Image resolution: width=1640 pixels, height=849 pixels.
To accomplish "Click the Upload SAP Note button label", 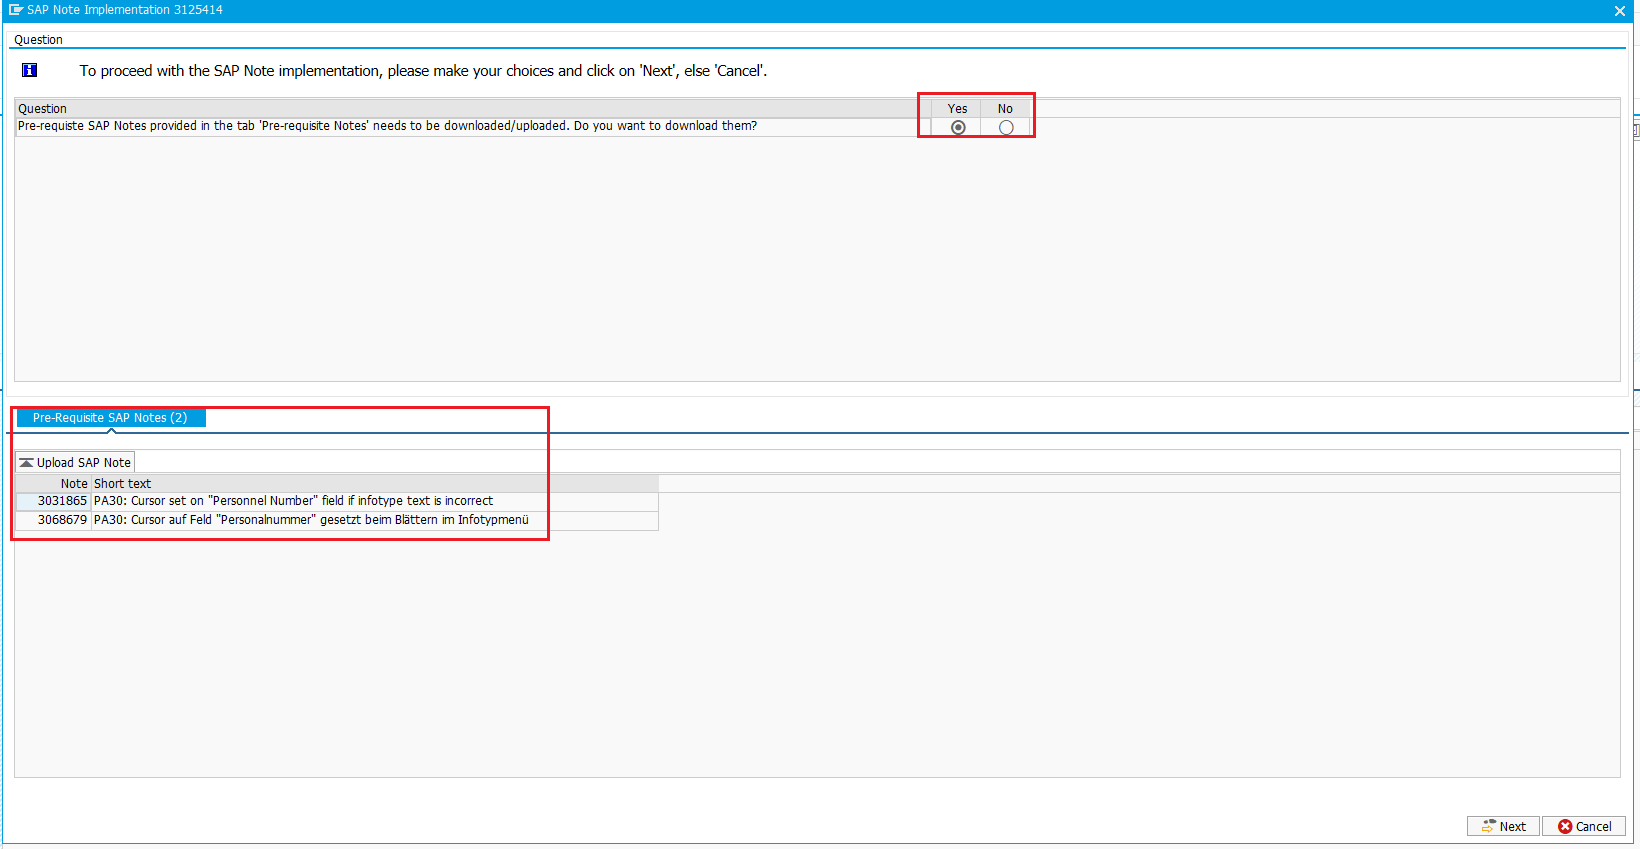I will coord(84,463).
